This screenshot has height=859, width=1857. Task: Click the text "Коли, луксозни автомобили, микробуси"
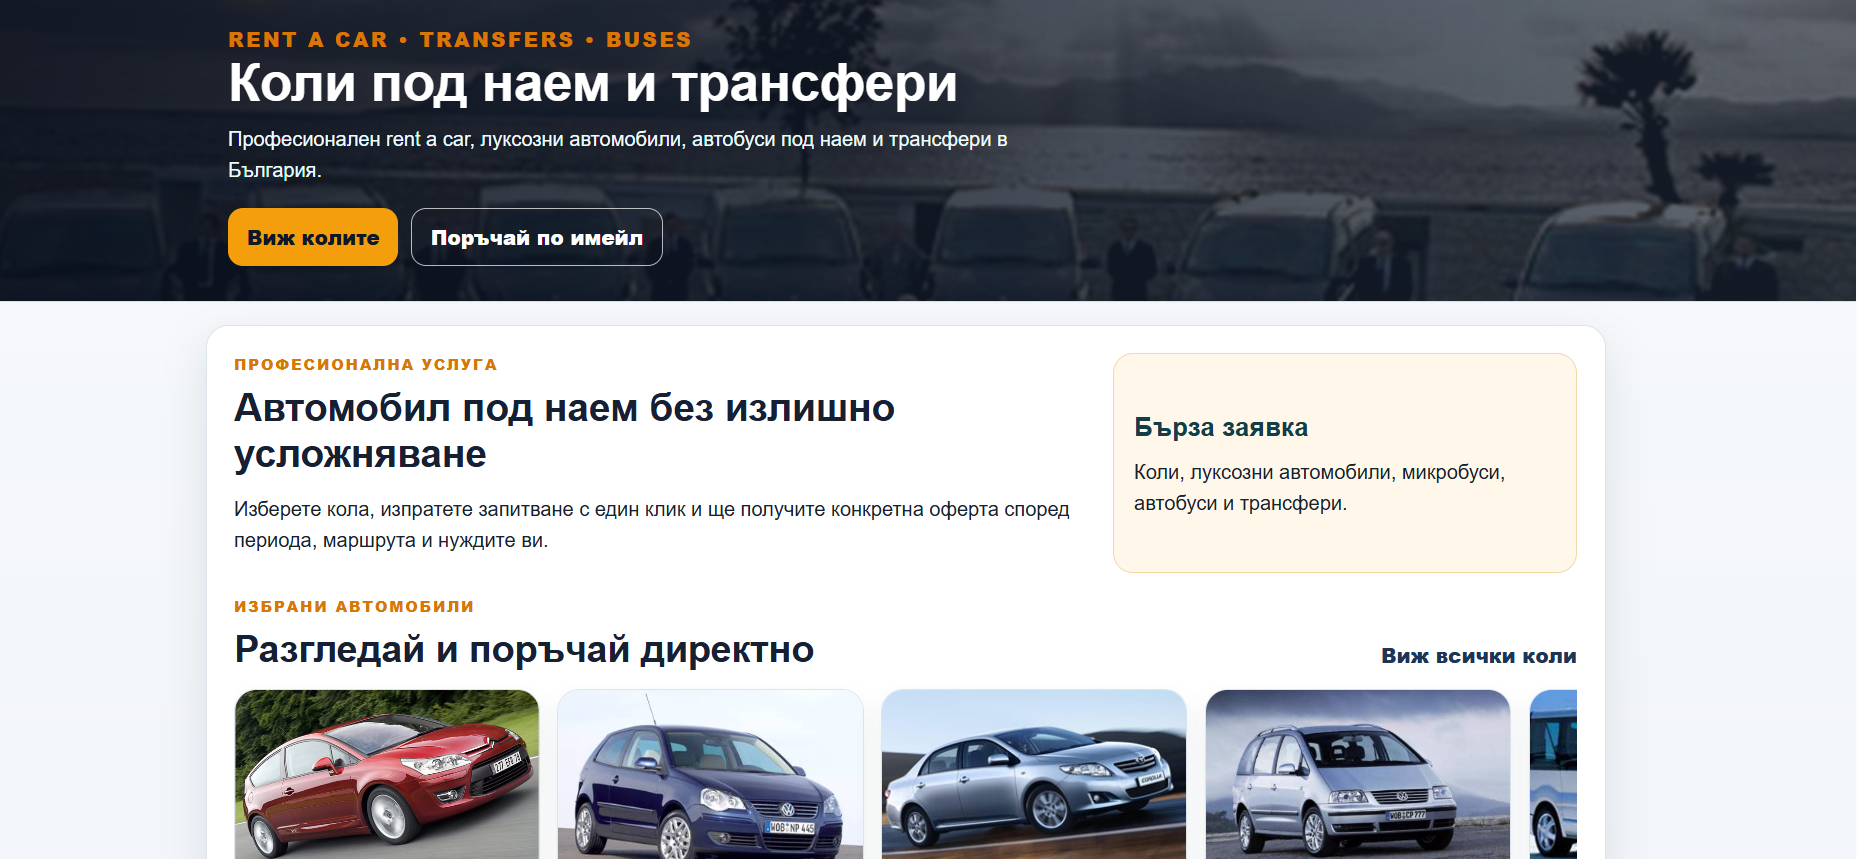[1317, 472]
